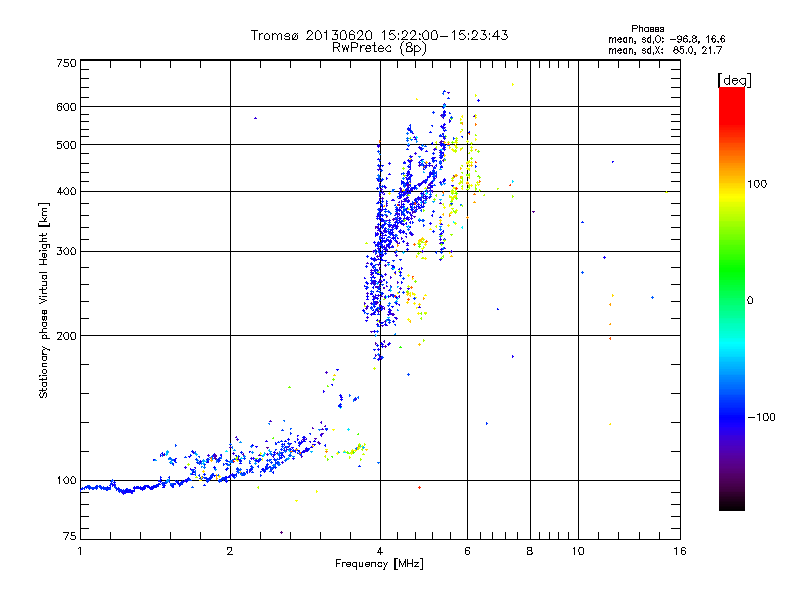
Task: Click the 'RwPretec (8p)' subtitle
Action: [379, 48]
